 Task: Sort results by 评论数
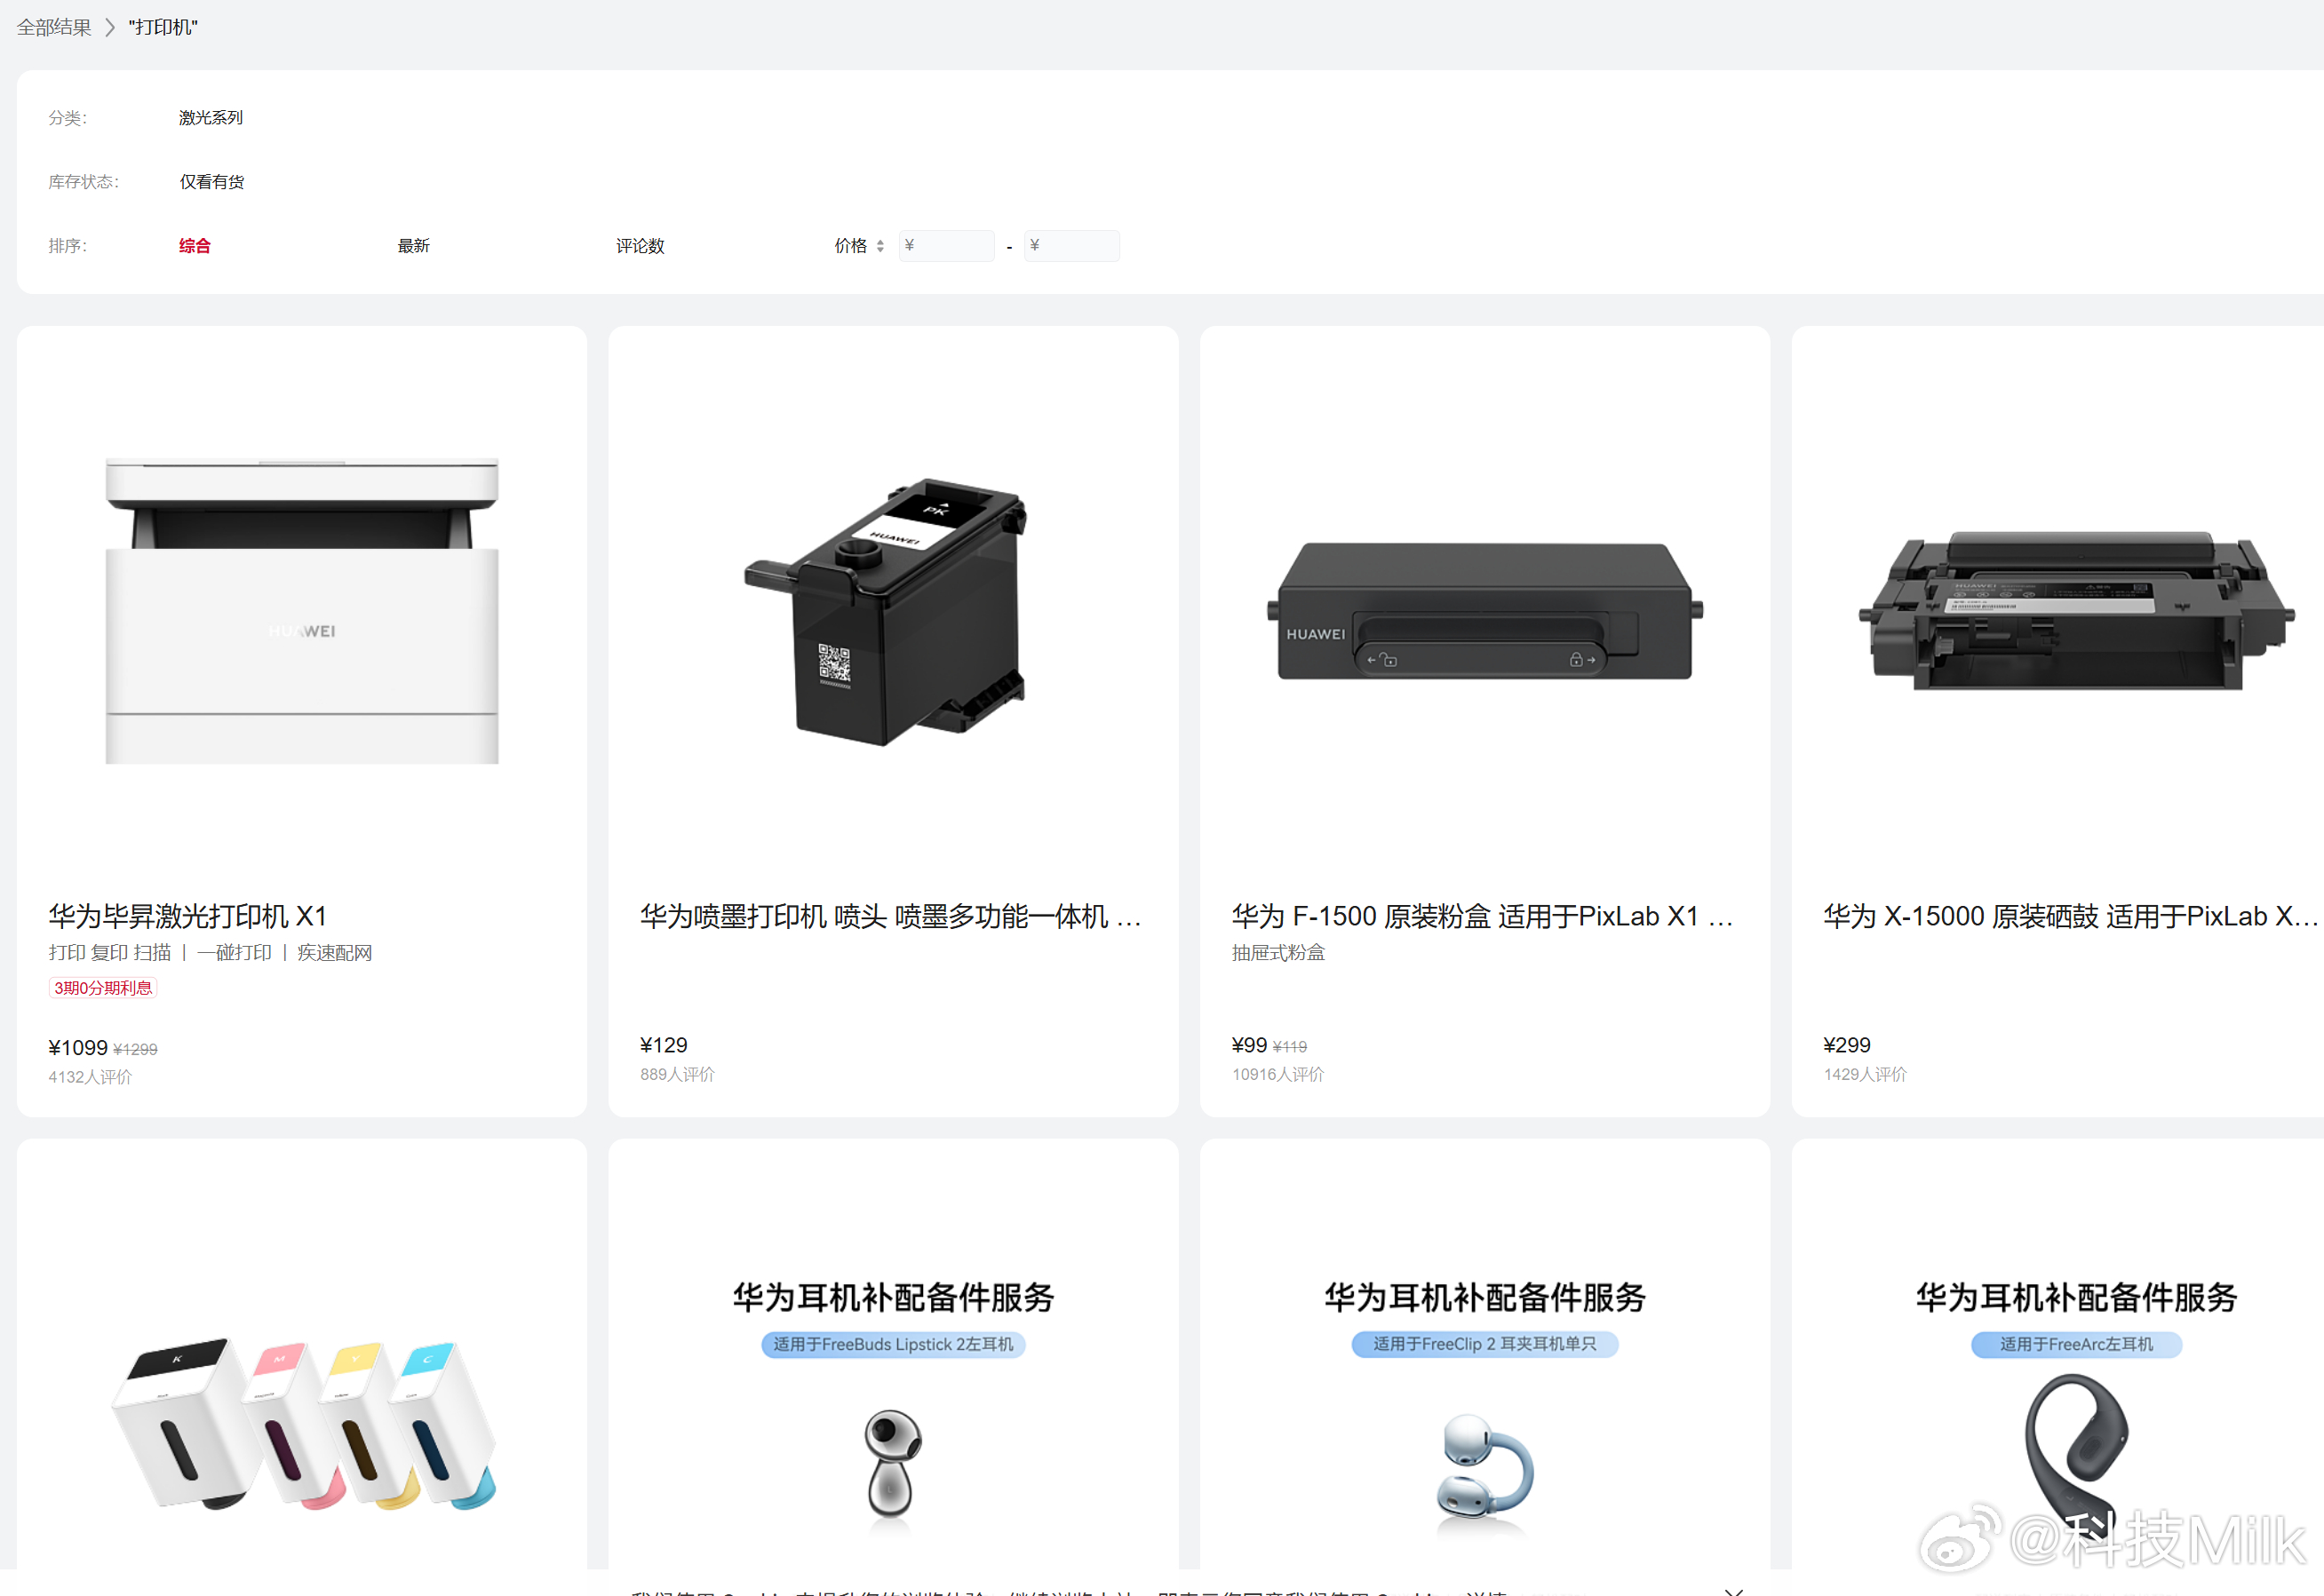click(x=640, y=246)
